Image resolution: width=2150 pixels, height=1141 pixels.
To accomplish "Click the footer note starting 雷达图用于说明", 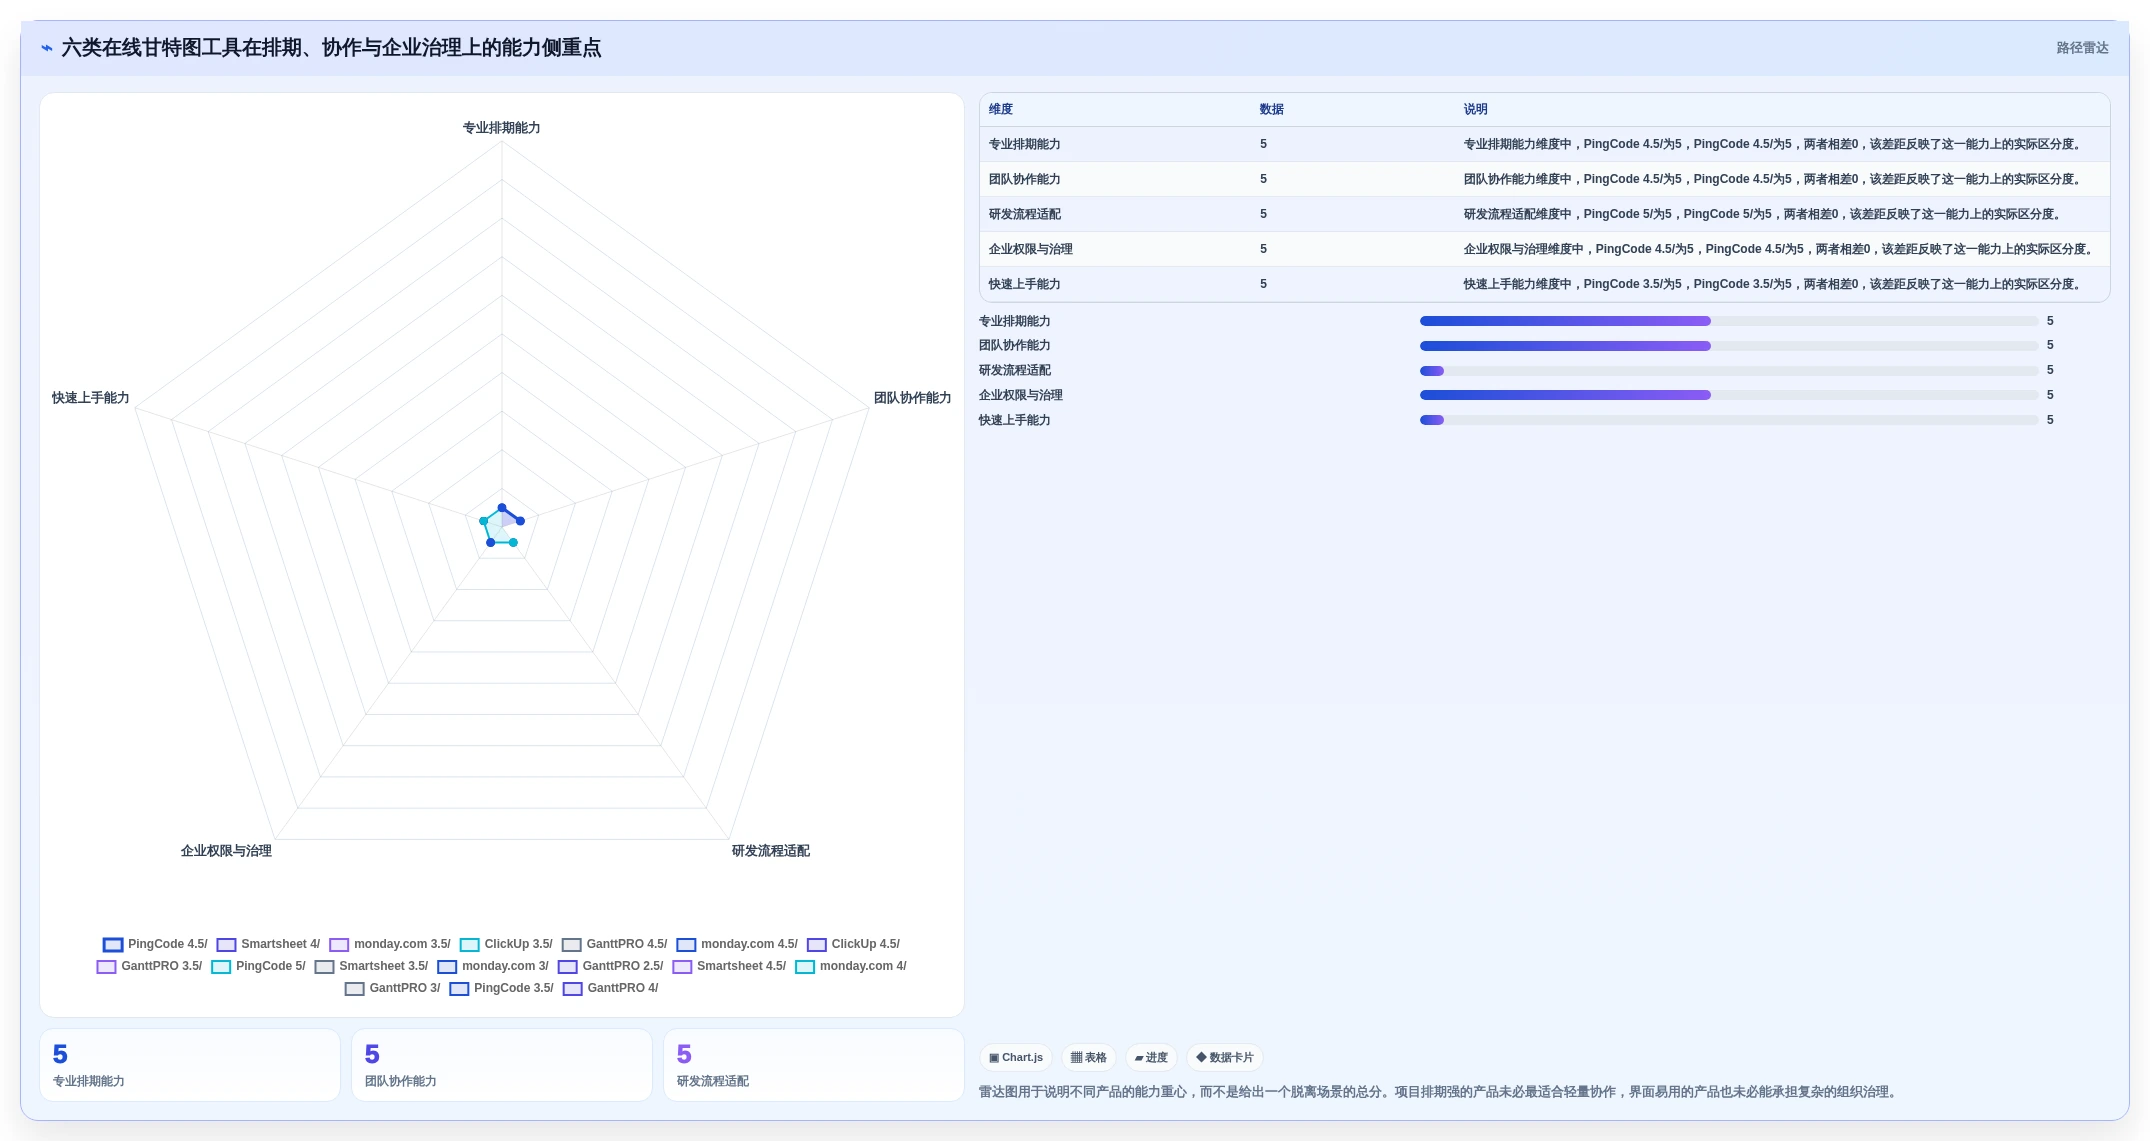I will click(x=1439, y=1092).
